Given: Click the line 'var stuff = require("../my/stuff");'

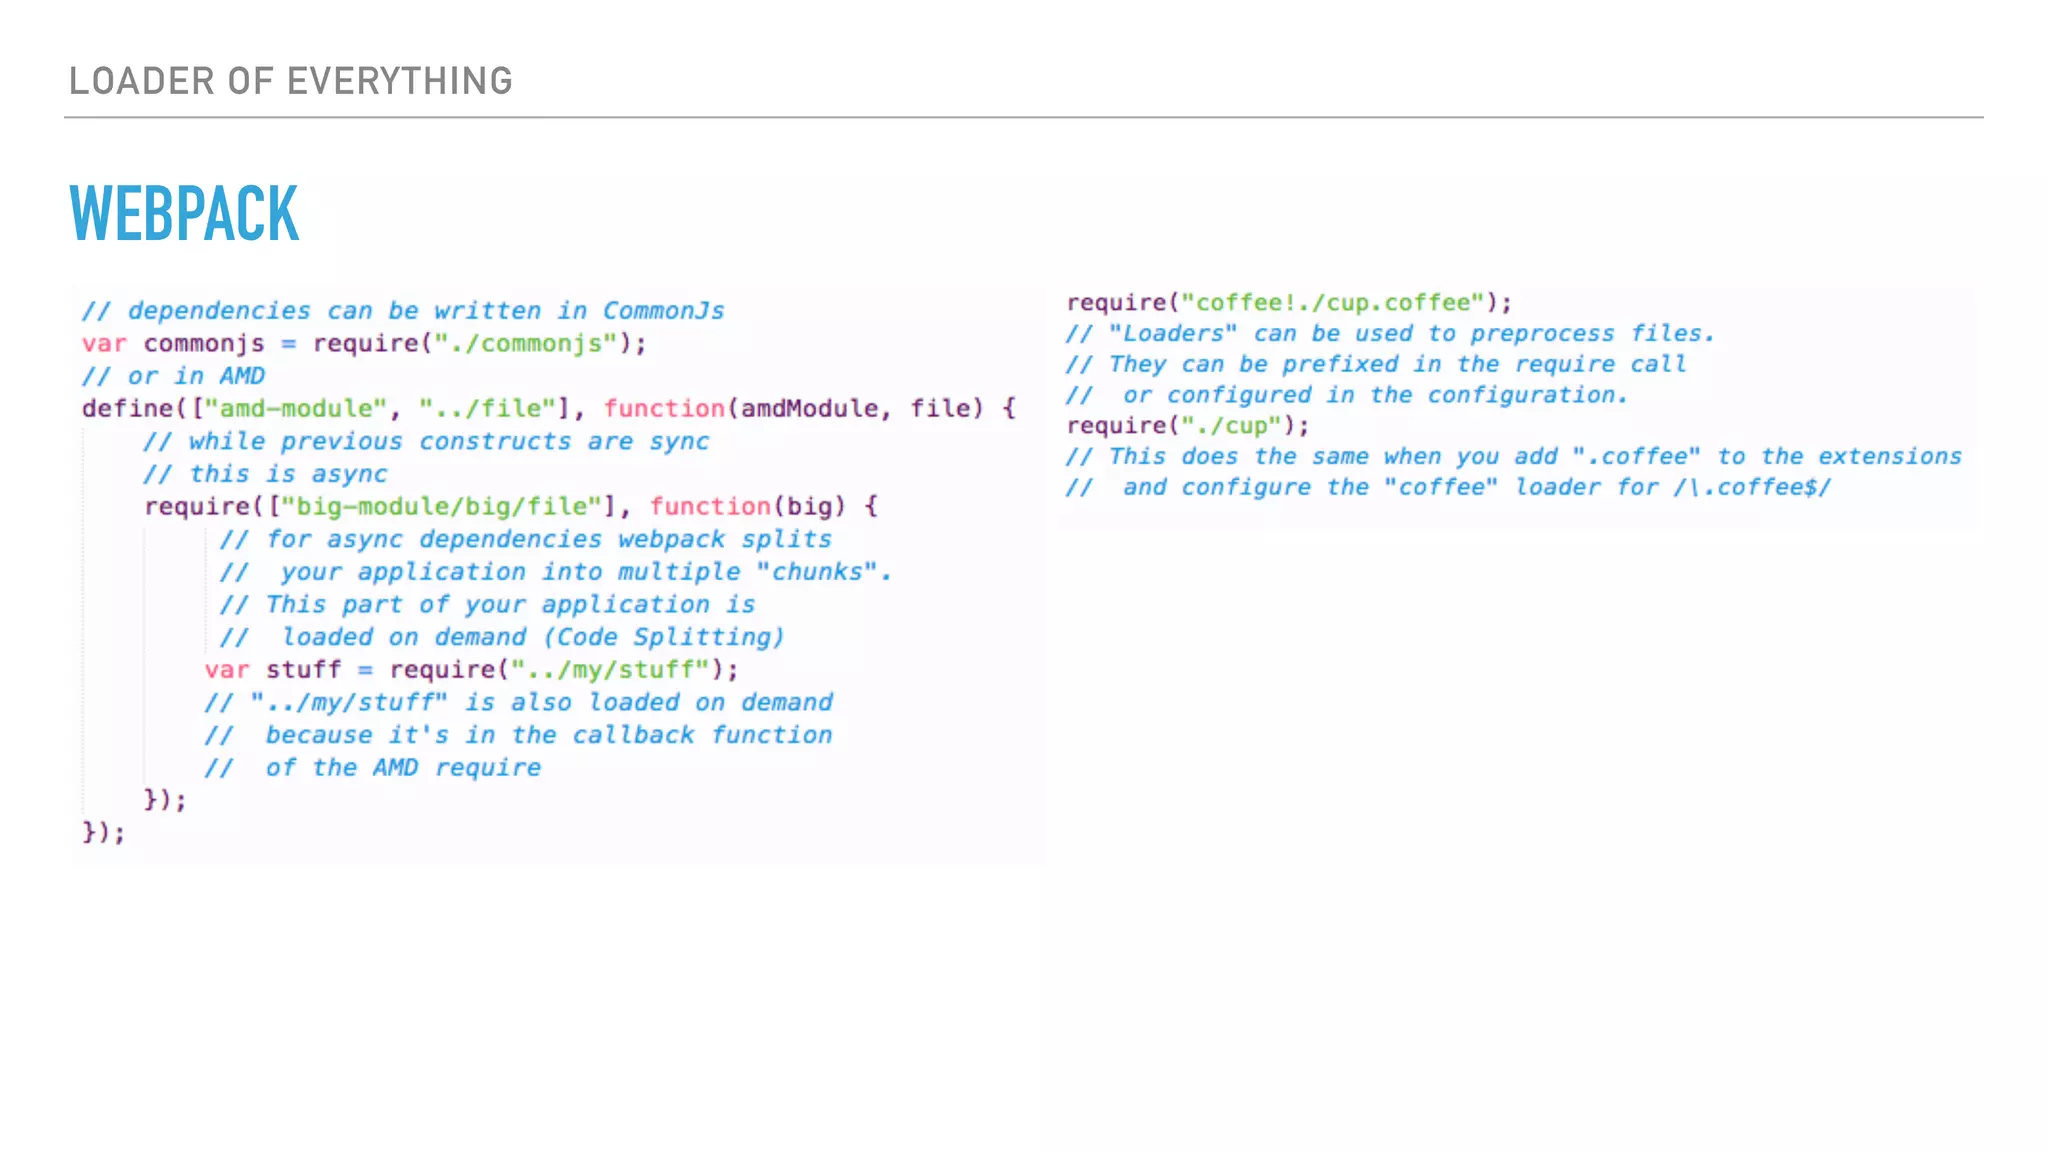Looking at the screenshot, I should [x=472, y=670].
